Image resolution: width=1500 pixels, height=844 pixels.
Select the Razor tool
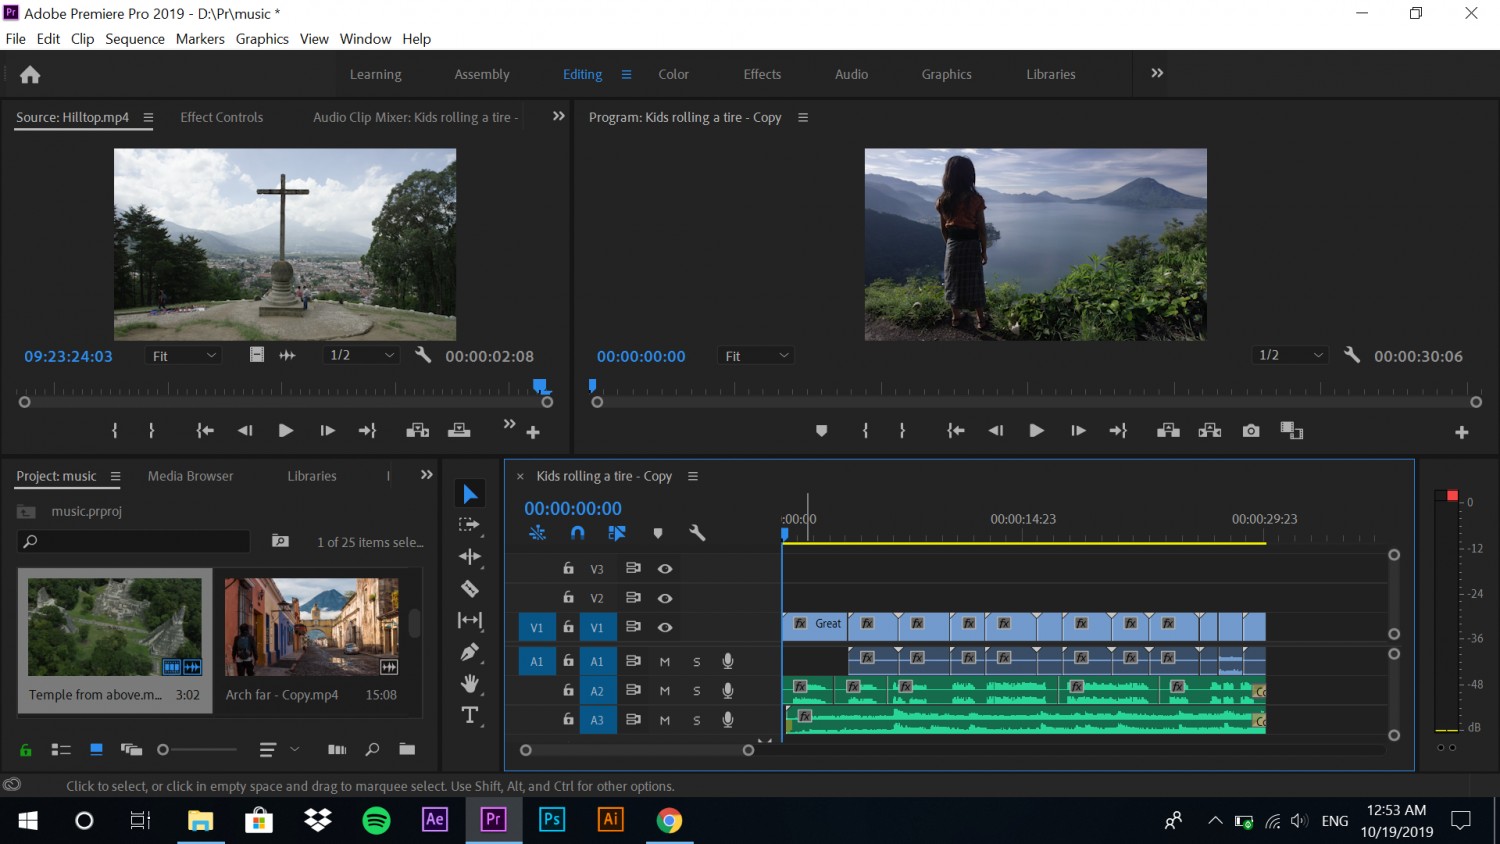coord(470,589)
